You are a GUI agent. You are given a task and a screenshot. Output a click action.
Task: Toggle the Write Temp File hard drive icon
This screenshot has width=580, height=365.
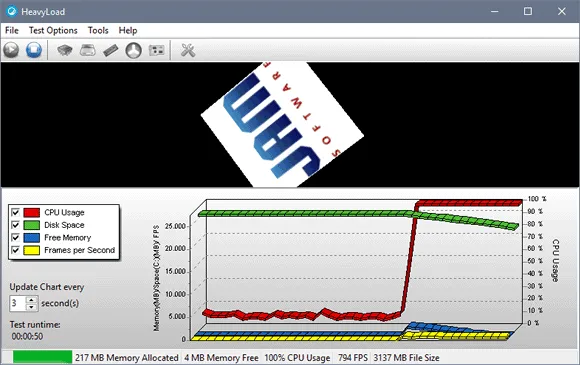click(88, 50)
